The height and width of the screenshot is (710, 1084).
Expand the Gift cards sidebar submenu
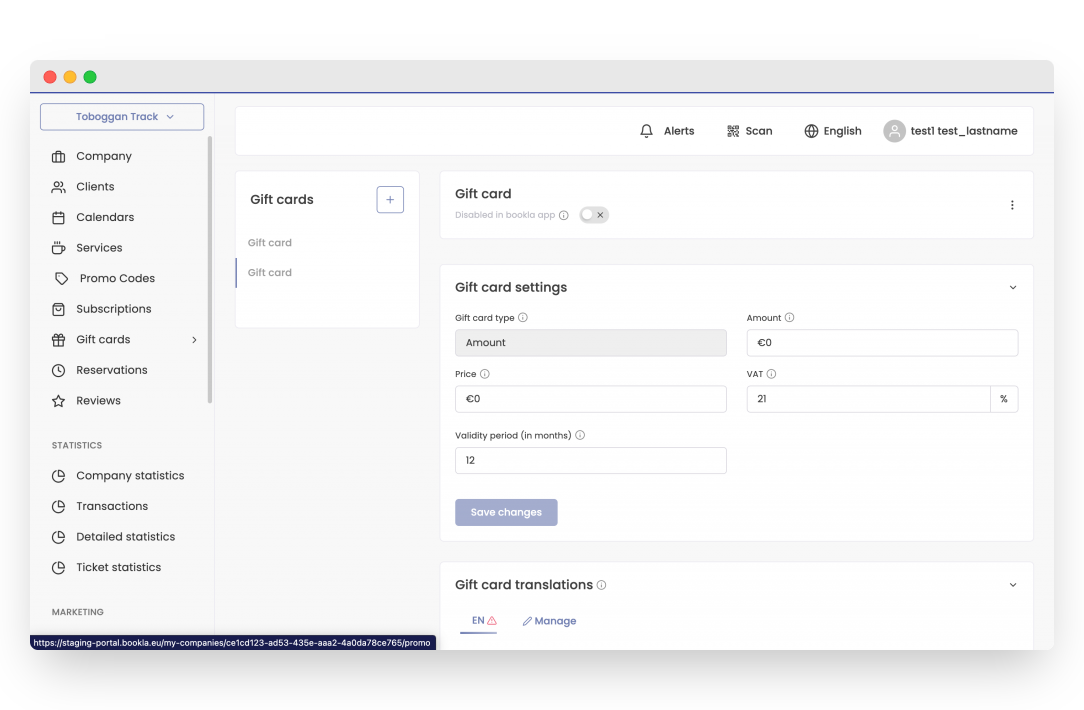point(193,339)
